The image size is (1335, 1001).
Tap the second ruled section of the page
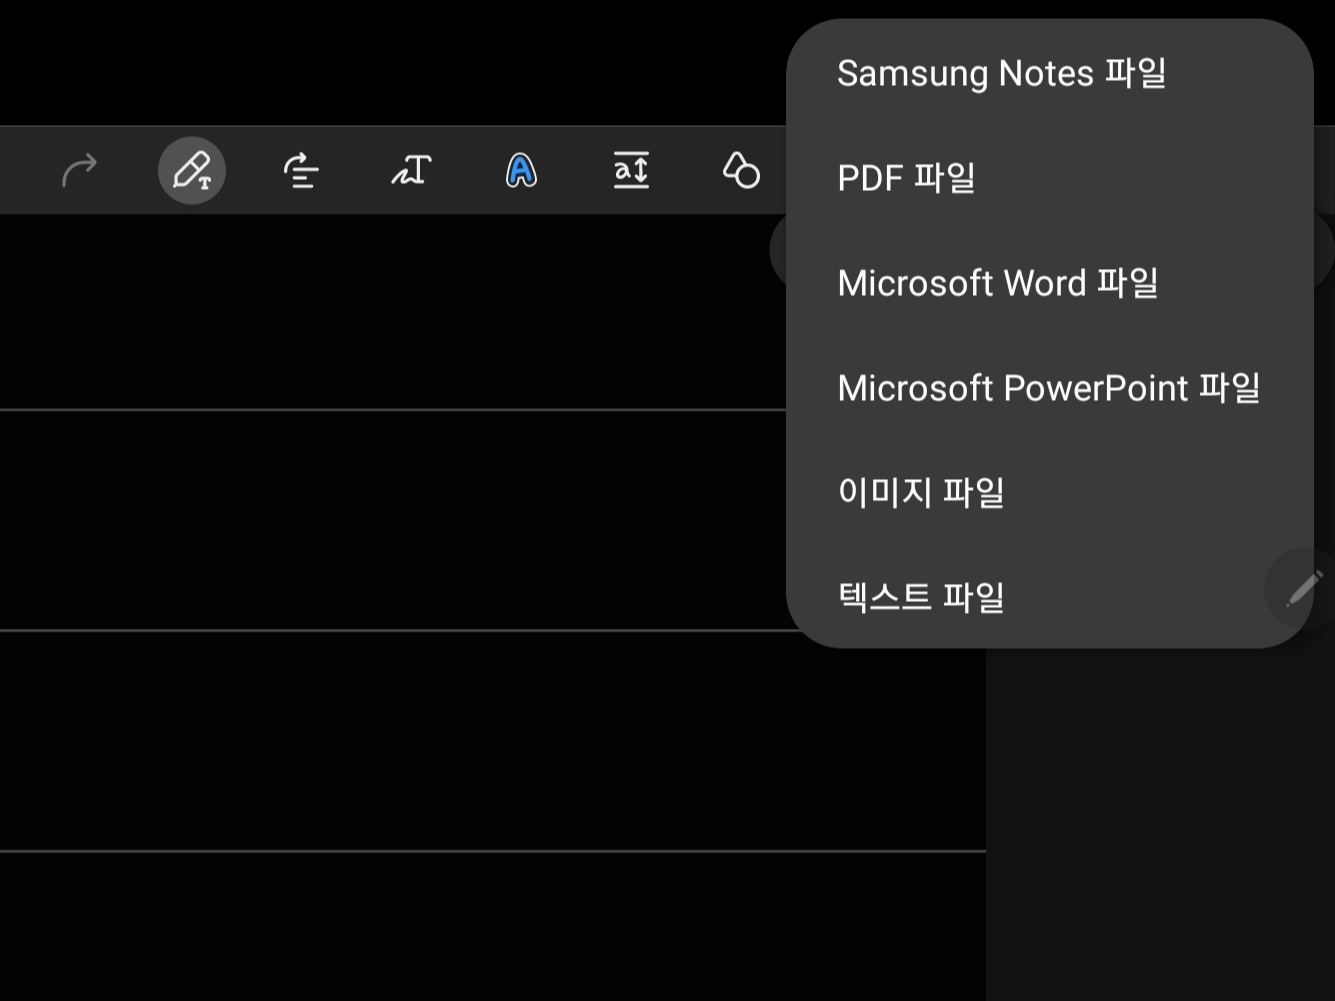tap(400, 630)
